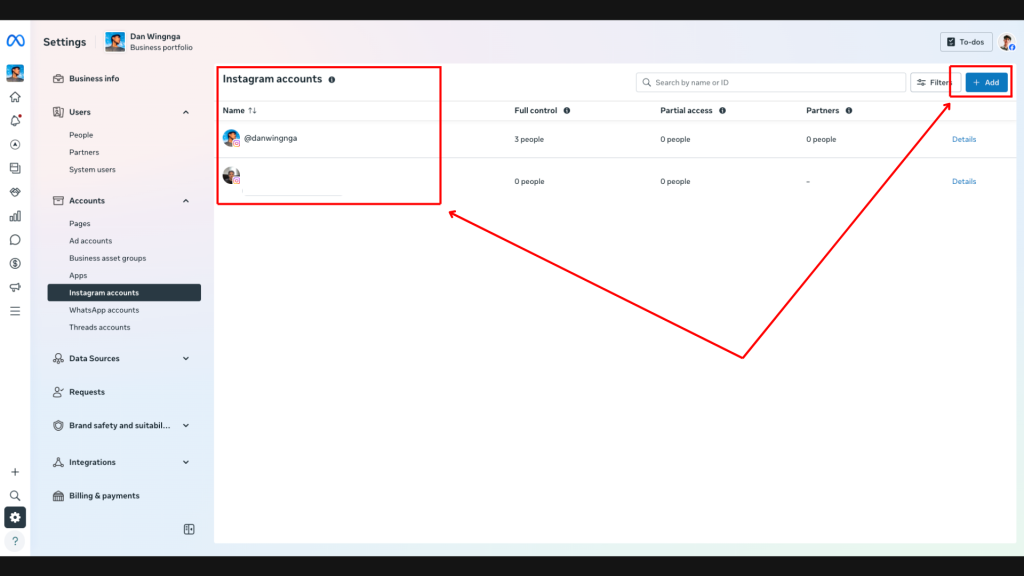Screen dimensions: 1024x576
Task: Select Instagram accounts menu item
Action: 124,293
